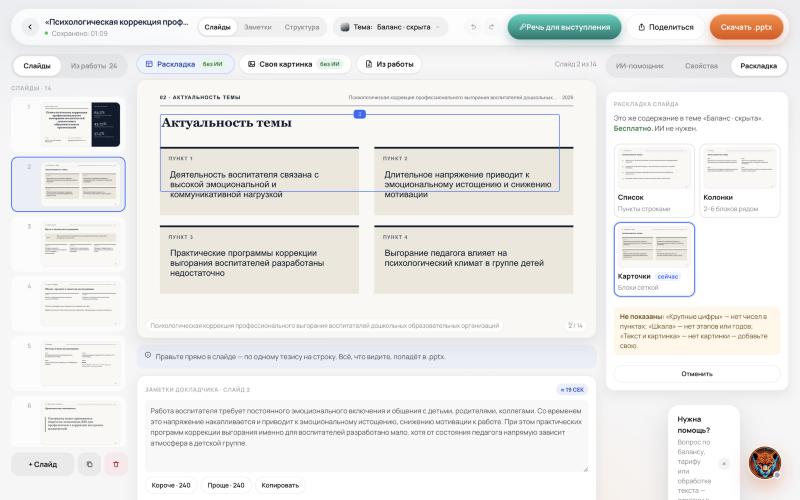Click the undo arrow icon
This screenshot has height=500, width=800.
[473, 27]
